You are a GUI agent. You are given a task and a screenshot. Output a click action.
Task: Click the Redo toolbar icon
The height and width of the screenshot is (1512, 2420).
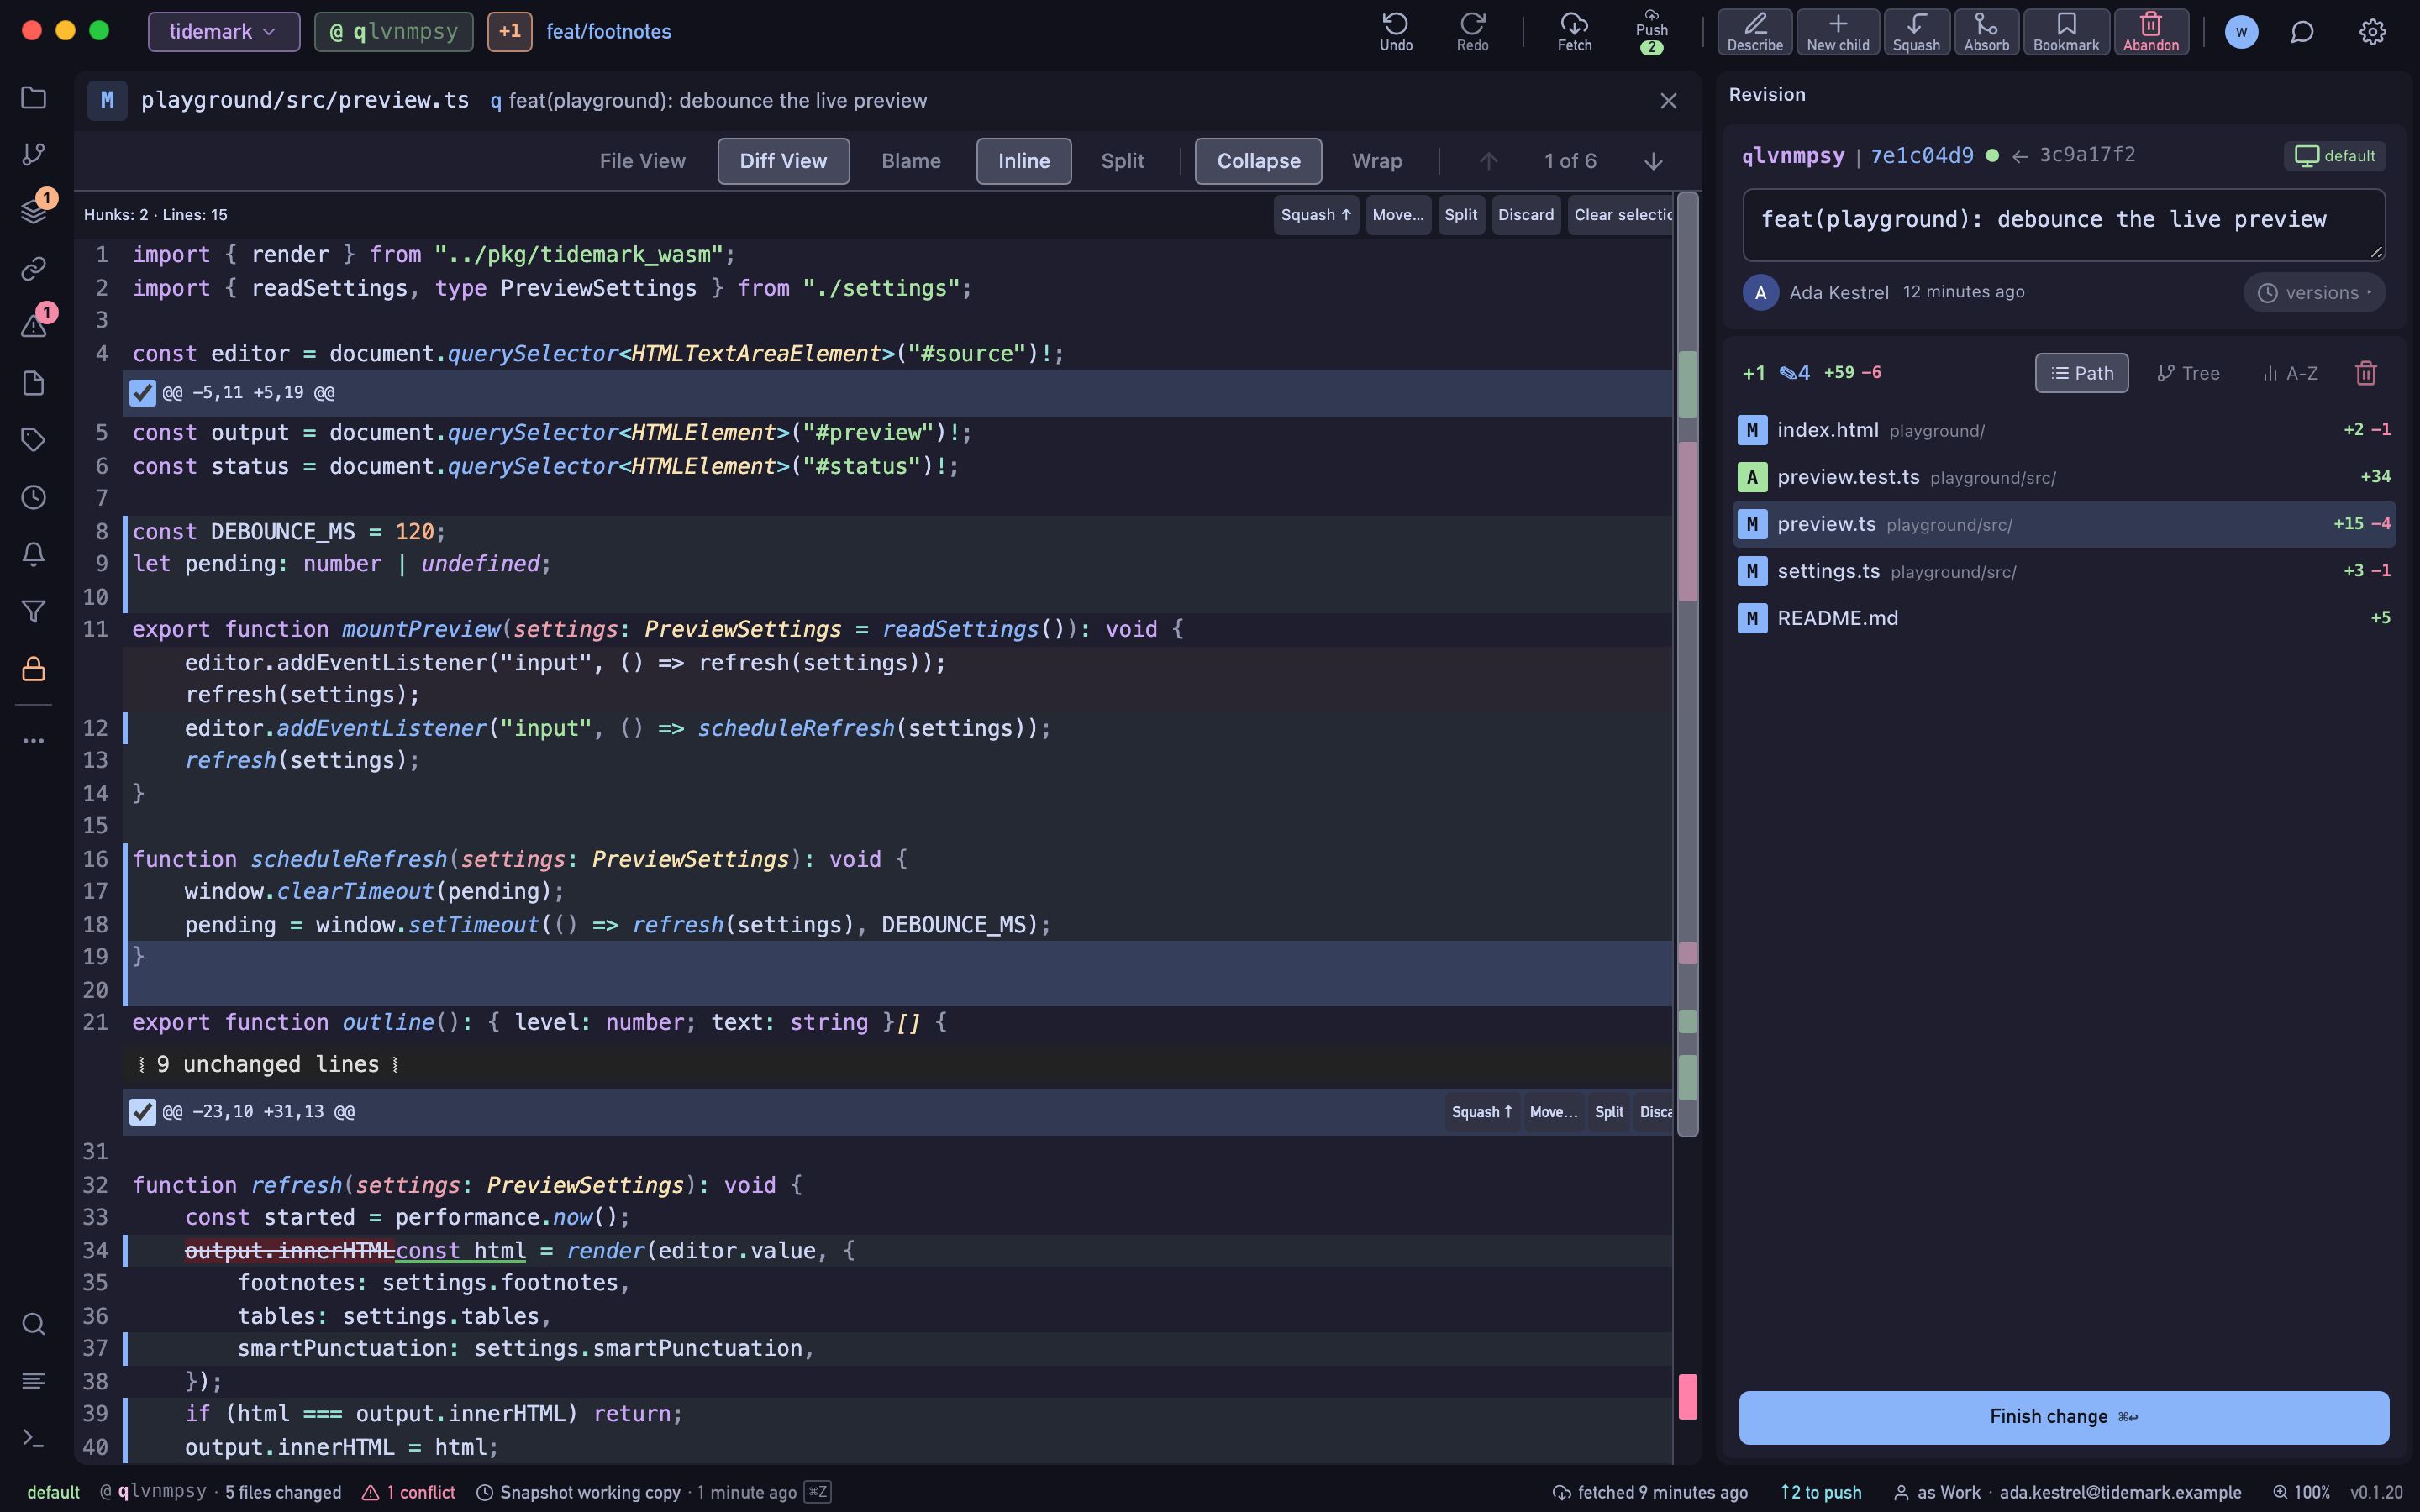pyautogui.click(x=1472, y=31)
